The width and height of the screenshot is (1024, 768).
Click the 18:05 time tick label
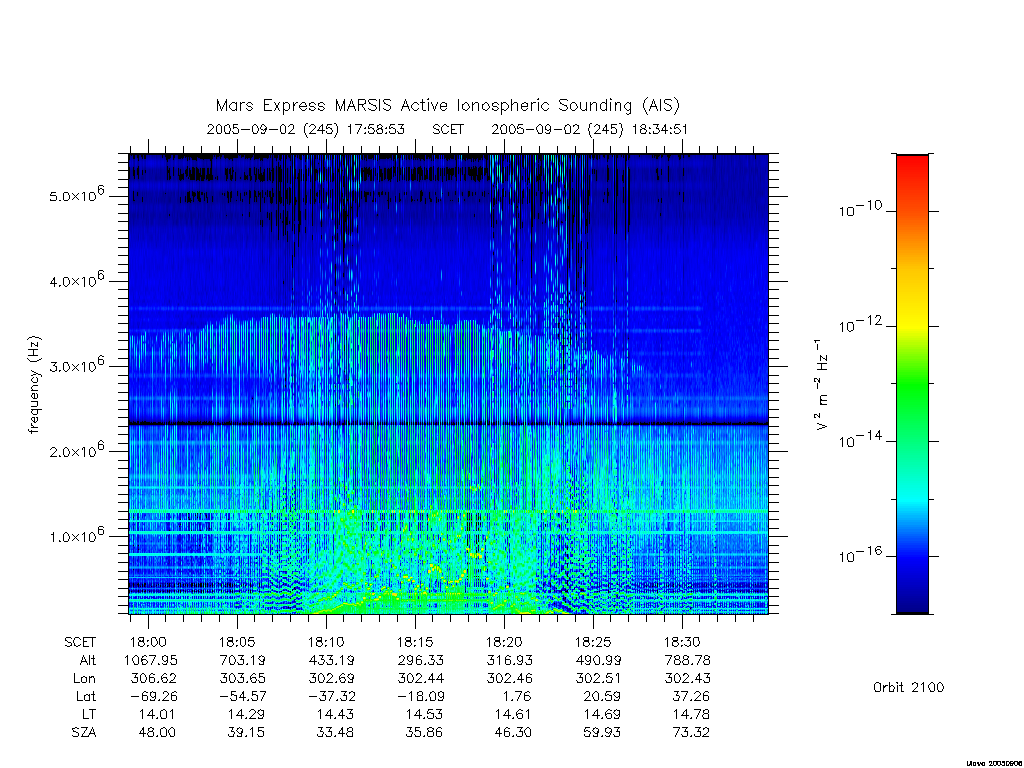click(237, 642)
